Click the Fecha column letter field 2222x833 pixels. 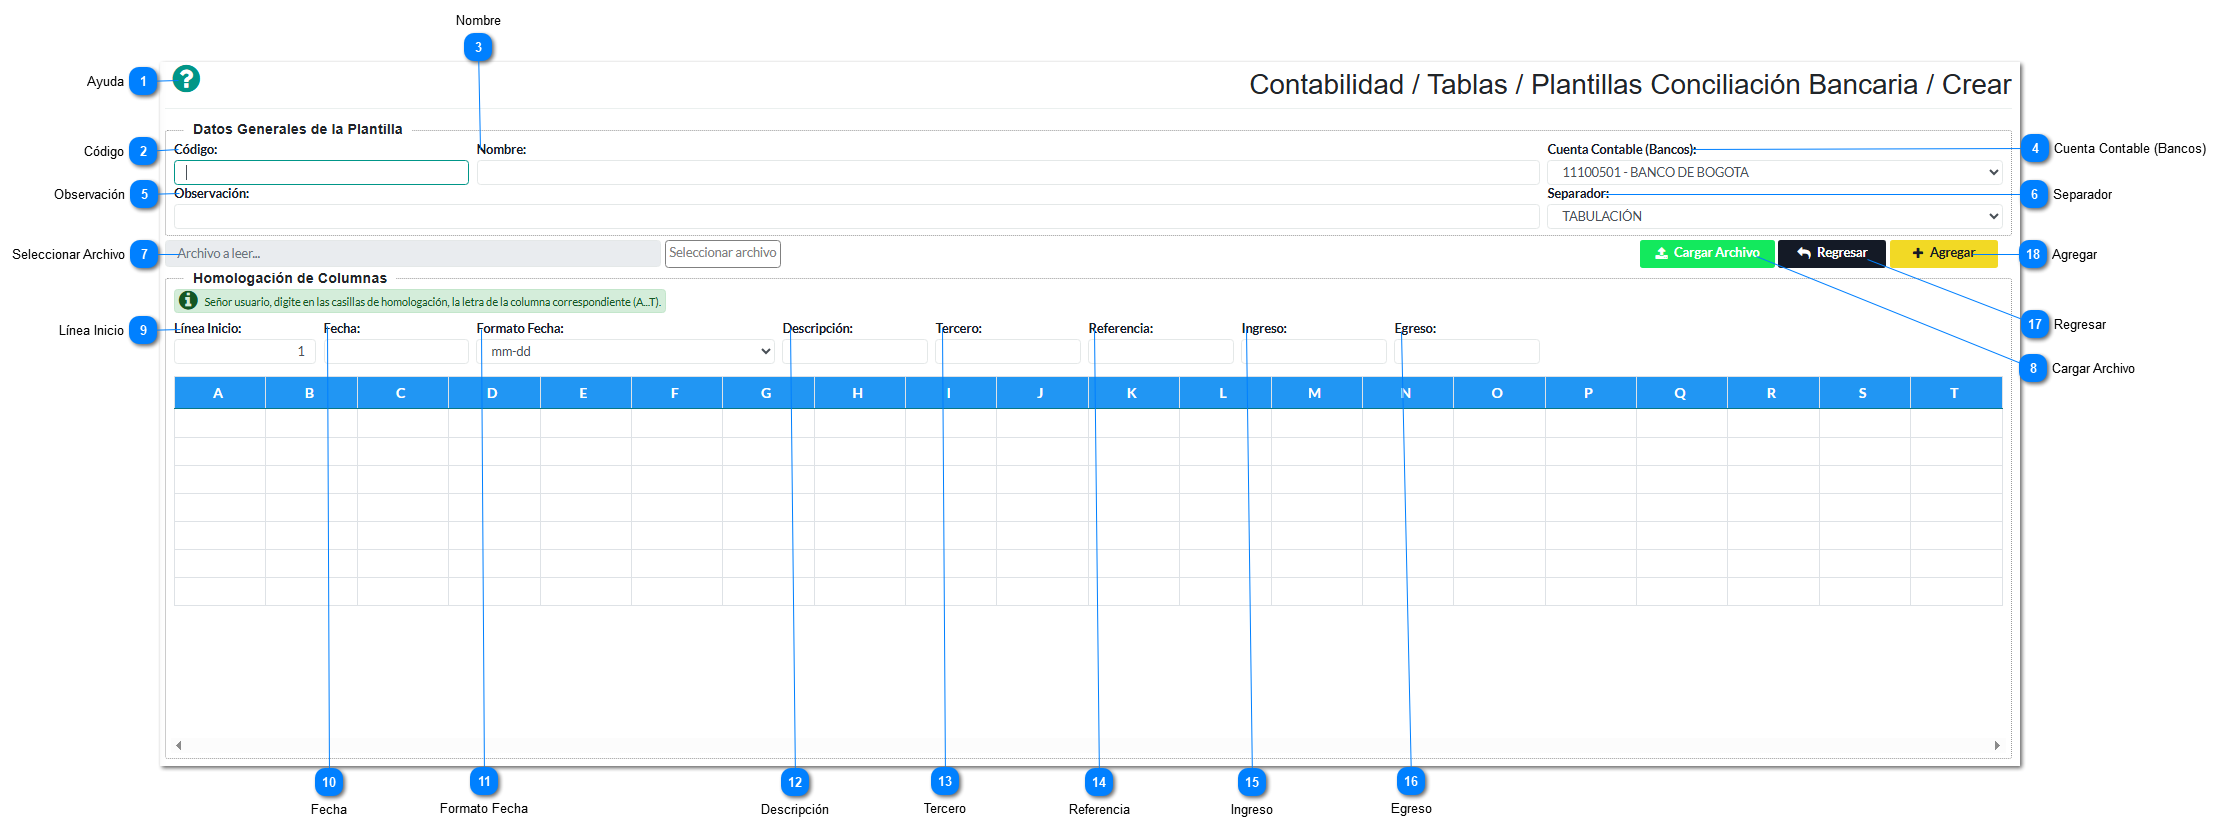point(397,352)
